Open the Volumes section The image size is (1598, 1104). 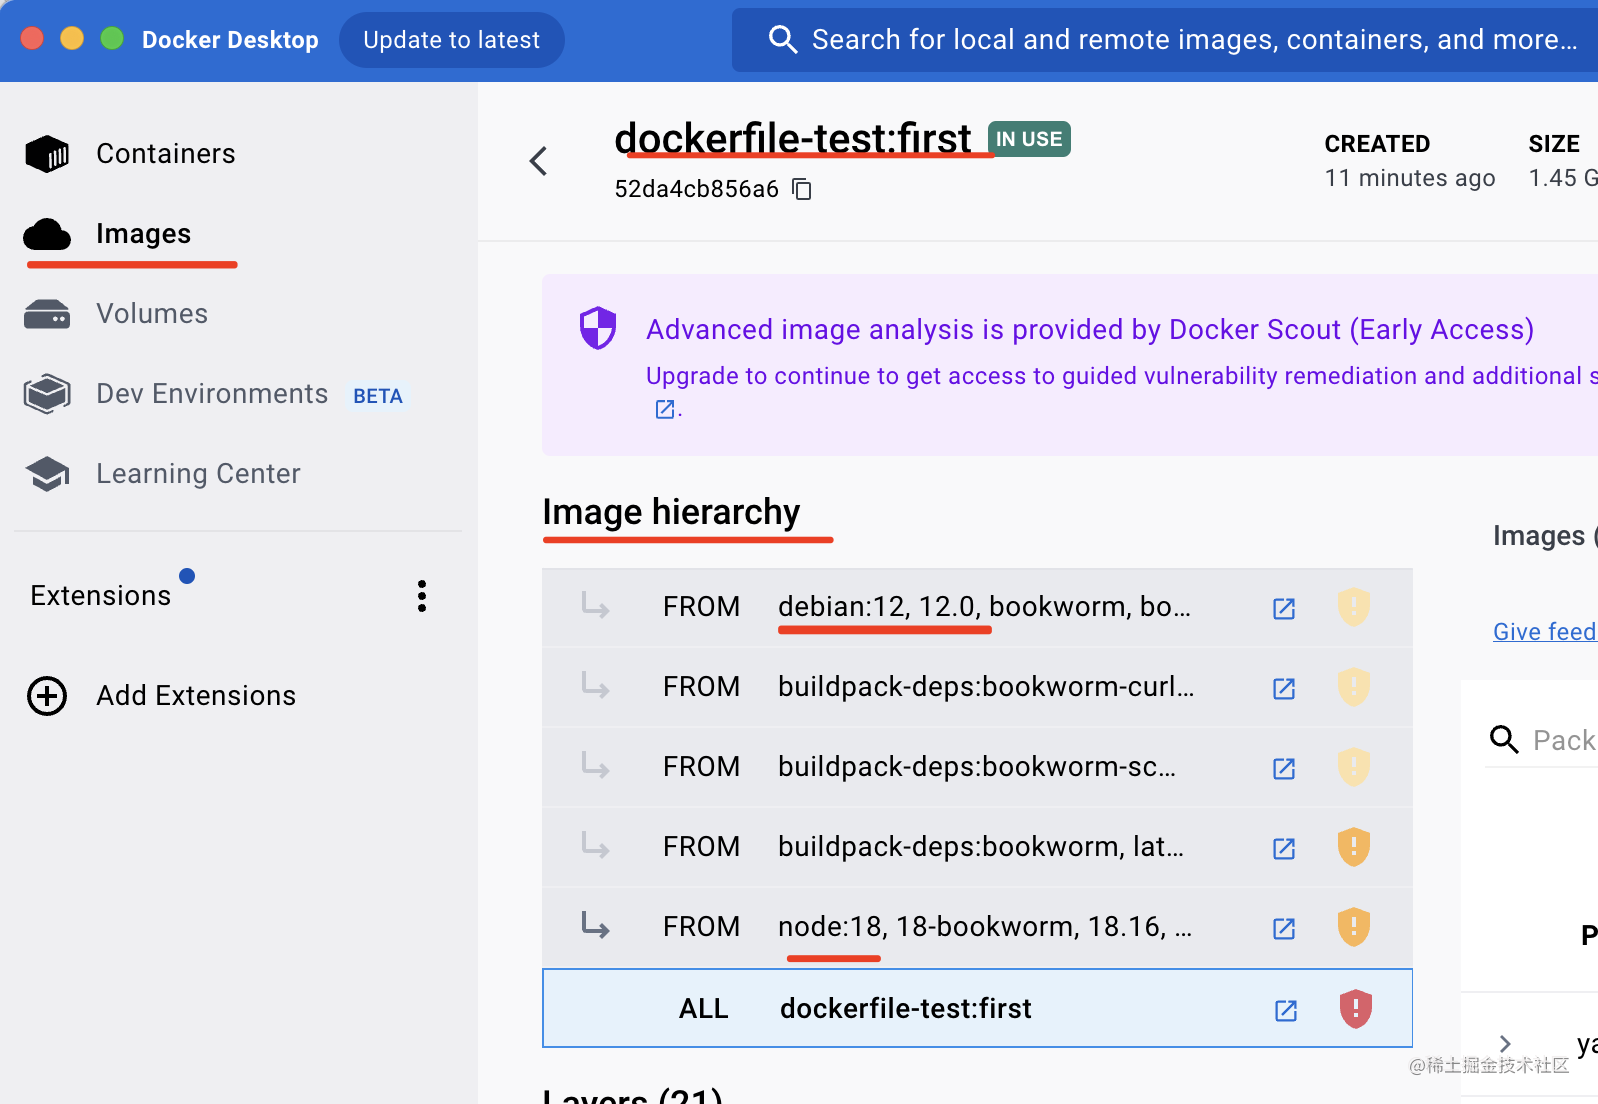click(151, 314)
